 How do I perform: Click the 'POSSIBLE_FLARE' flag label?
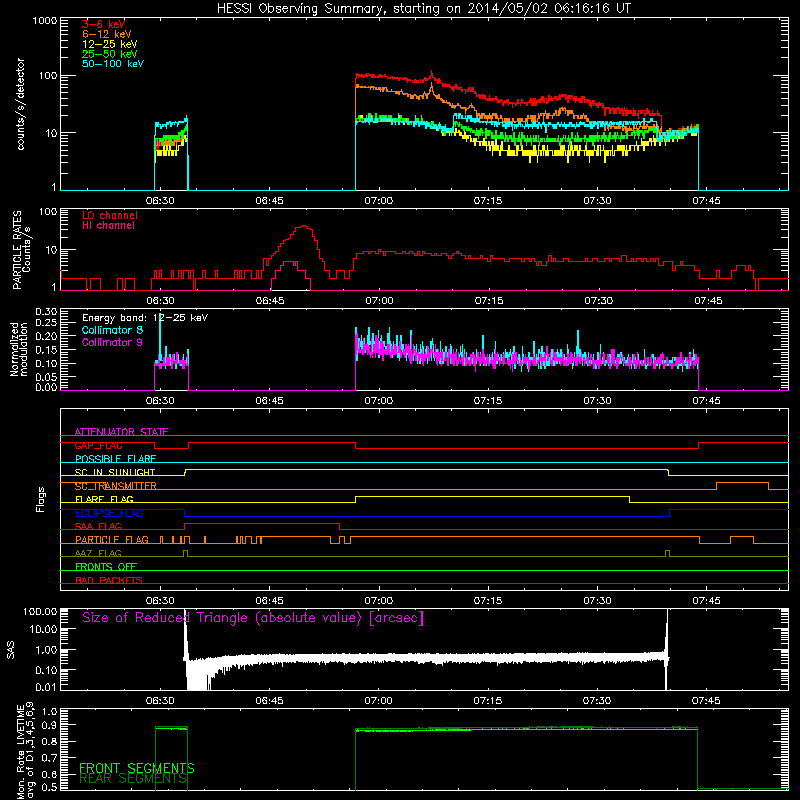pyautogui.click(x=115, y=459)
